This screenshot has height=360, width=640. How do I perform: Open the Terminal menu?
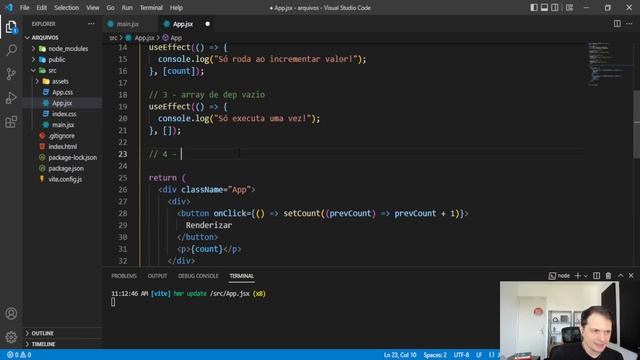151,8
